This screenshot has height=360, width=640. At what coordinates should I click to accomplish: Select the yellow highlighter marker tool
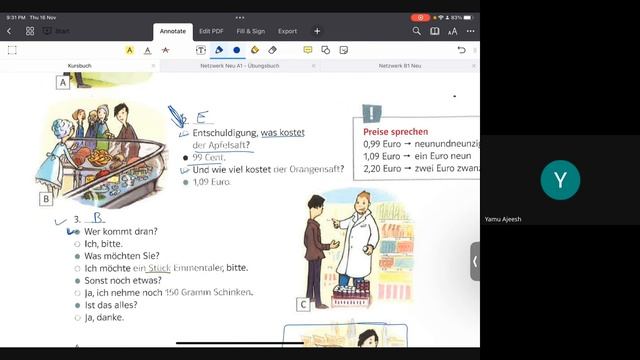coord(255,50)
